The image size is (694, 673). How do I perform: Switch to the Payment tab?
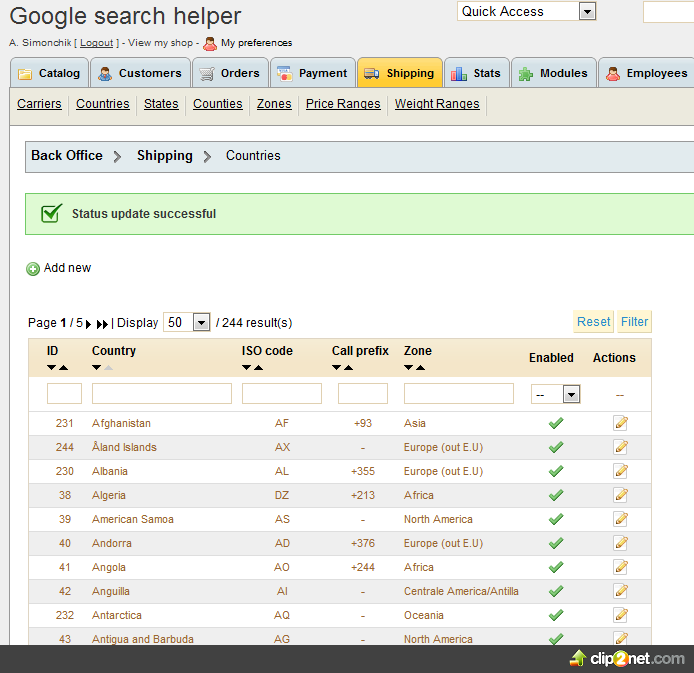click(x=313, y=73)
